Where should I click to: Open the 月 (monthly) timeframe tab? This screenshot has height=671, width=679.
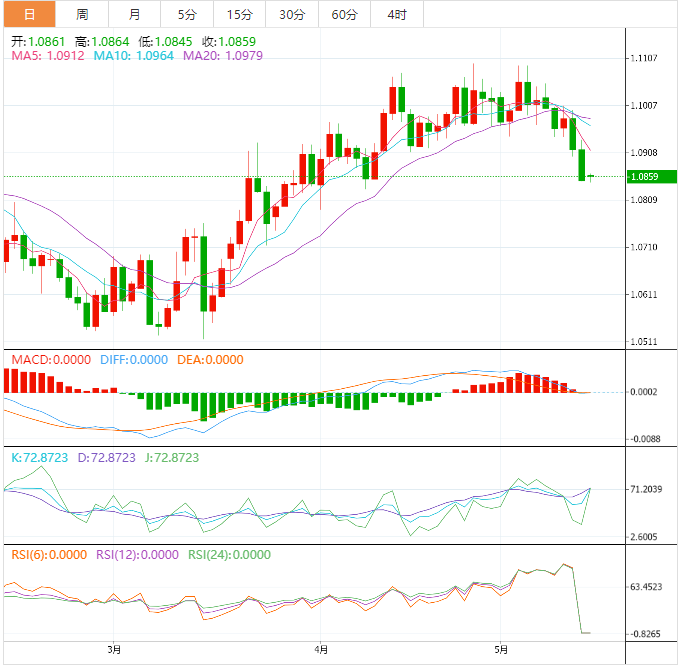(135, 14)
